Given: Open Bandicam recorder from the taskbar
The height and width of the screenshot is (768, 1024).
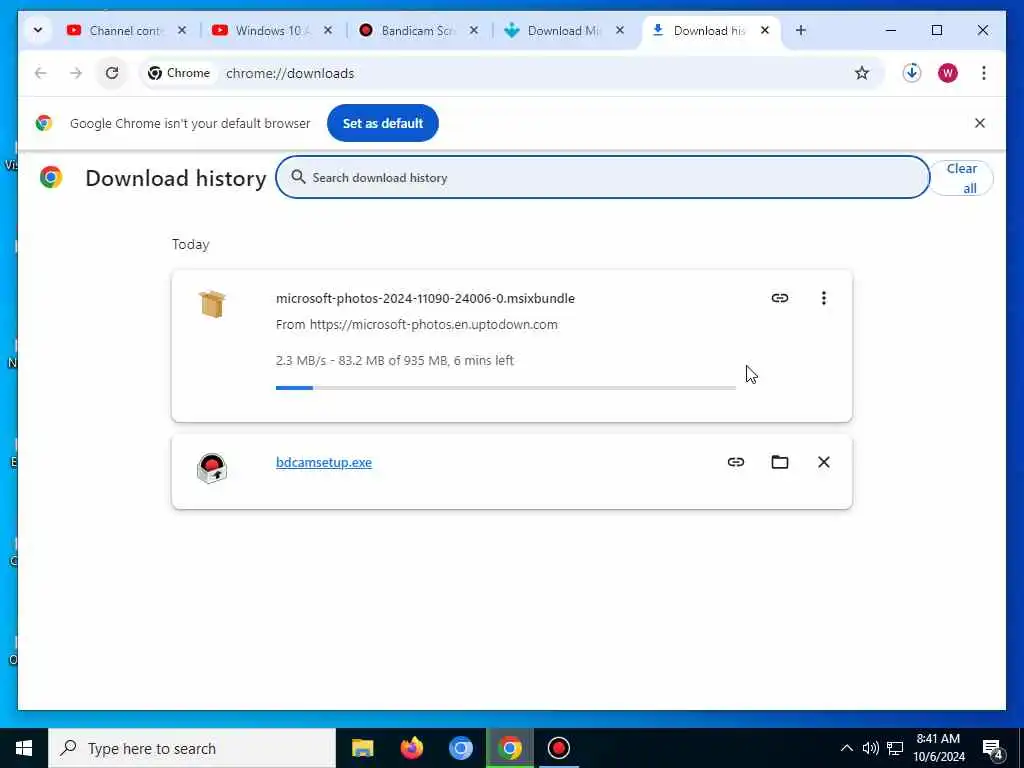Looking at the screenshot, I should (558, 748).
